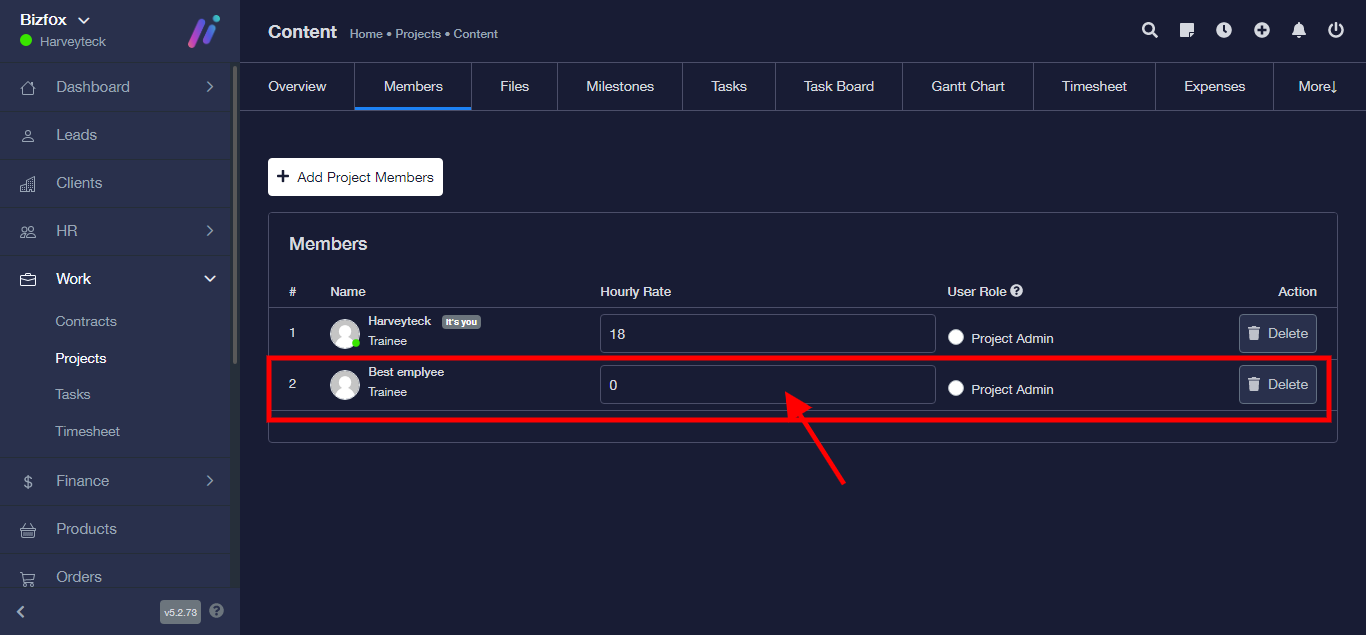Click the help question mark near version
This screenshot has width=1366, height=635.
coord(217,611)
